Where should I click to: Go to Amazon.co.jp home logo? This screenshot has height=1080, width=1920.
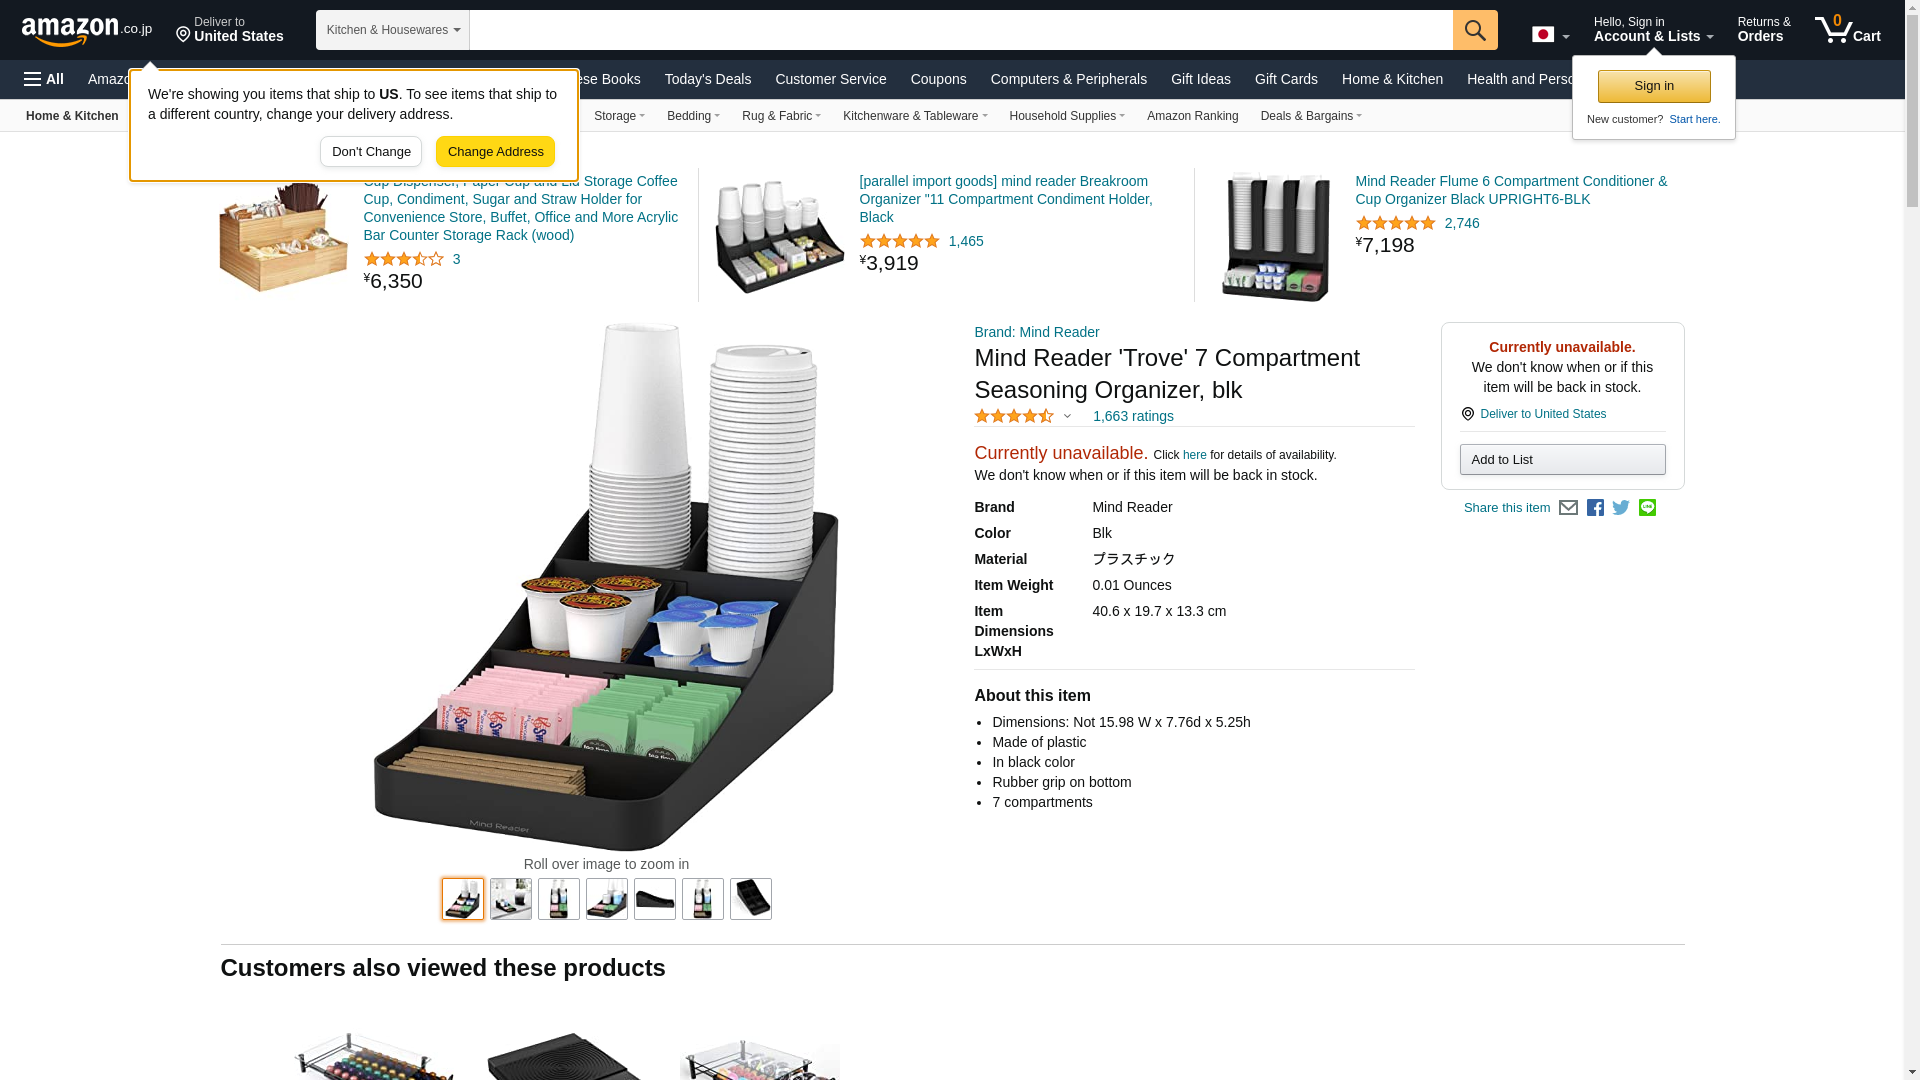[x=87, y=30]
